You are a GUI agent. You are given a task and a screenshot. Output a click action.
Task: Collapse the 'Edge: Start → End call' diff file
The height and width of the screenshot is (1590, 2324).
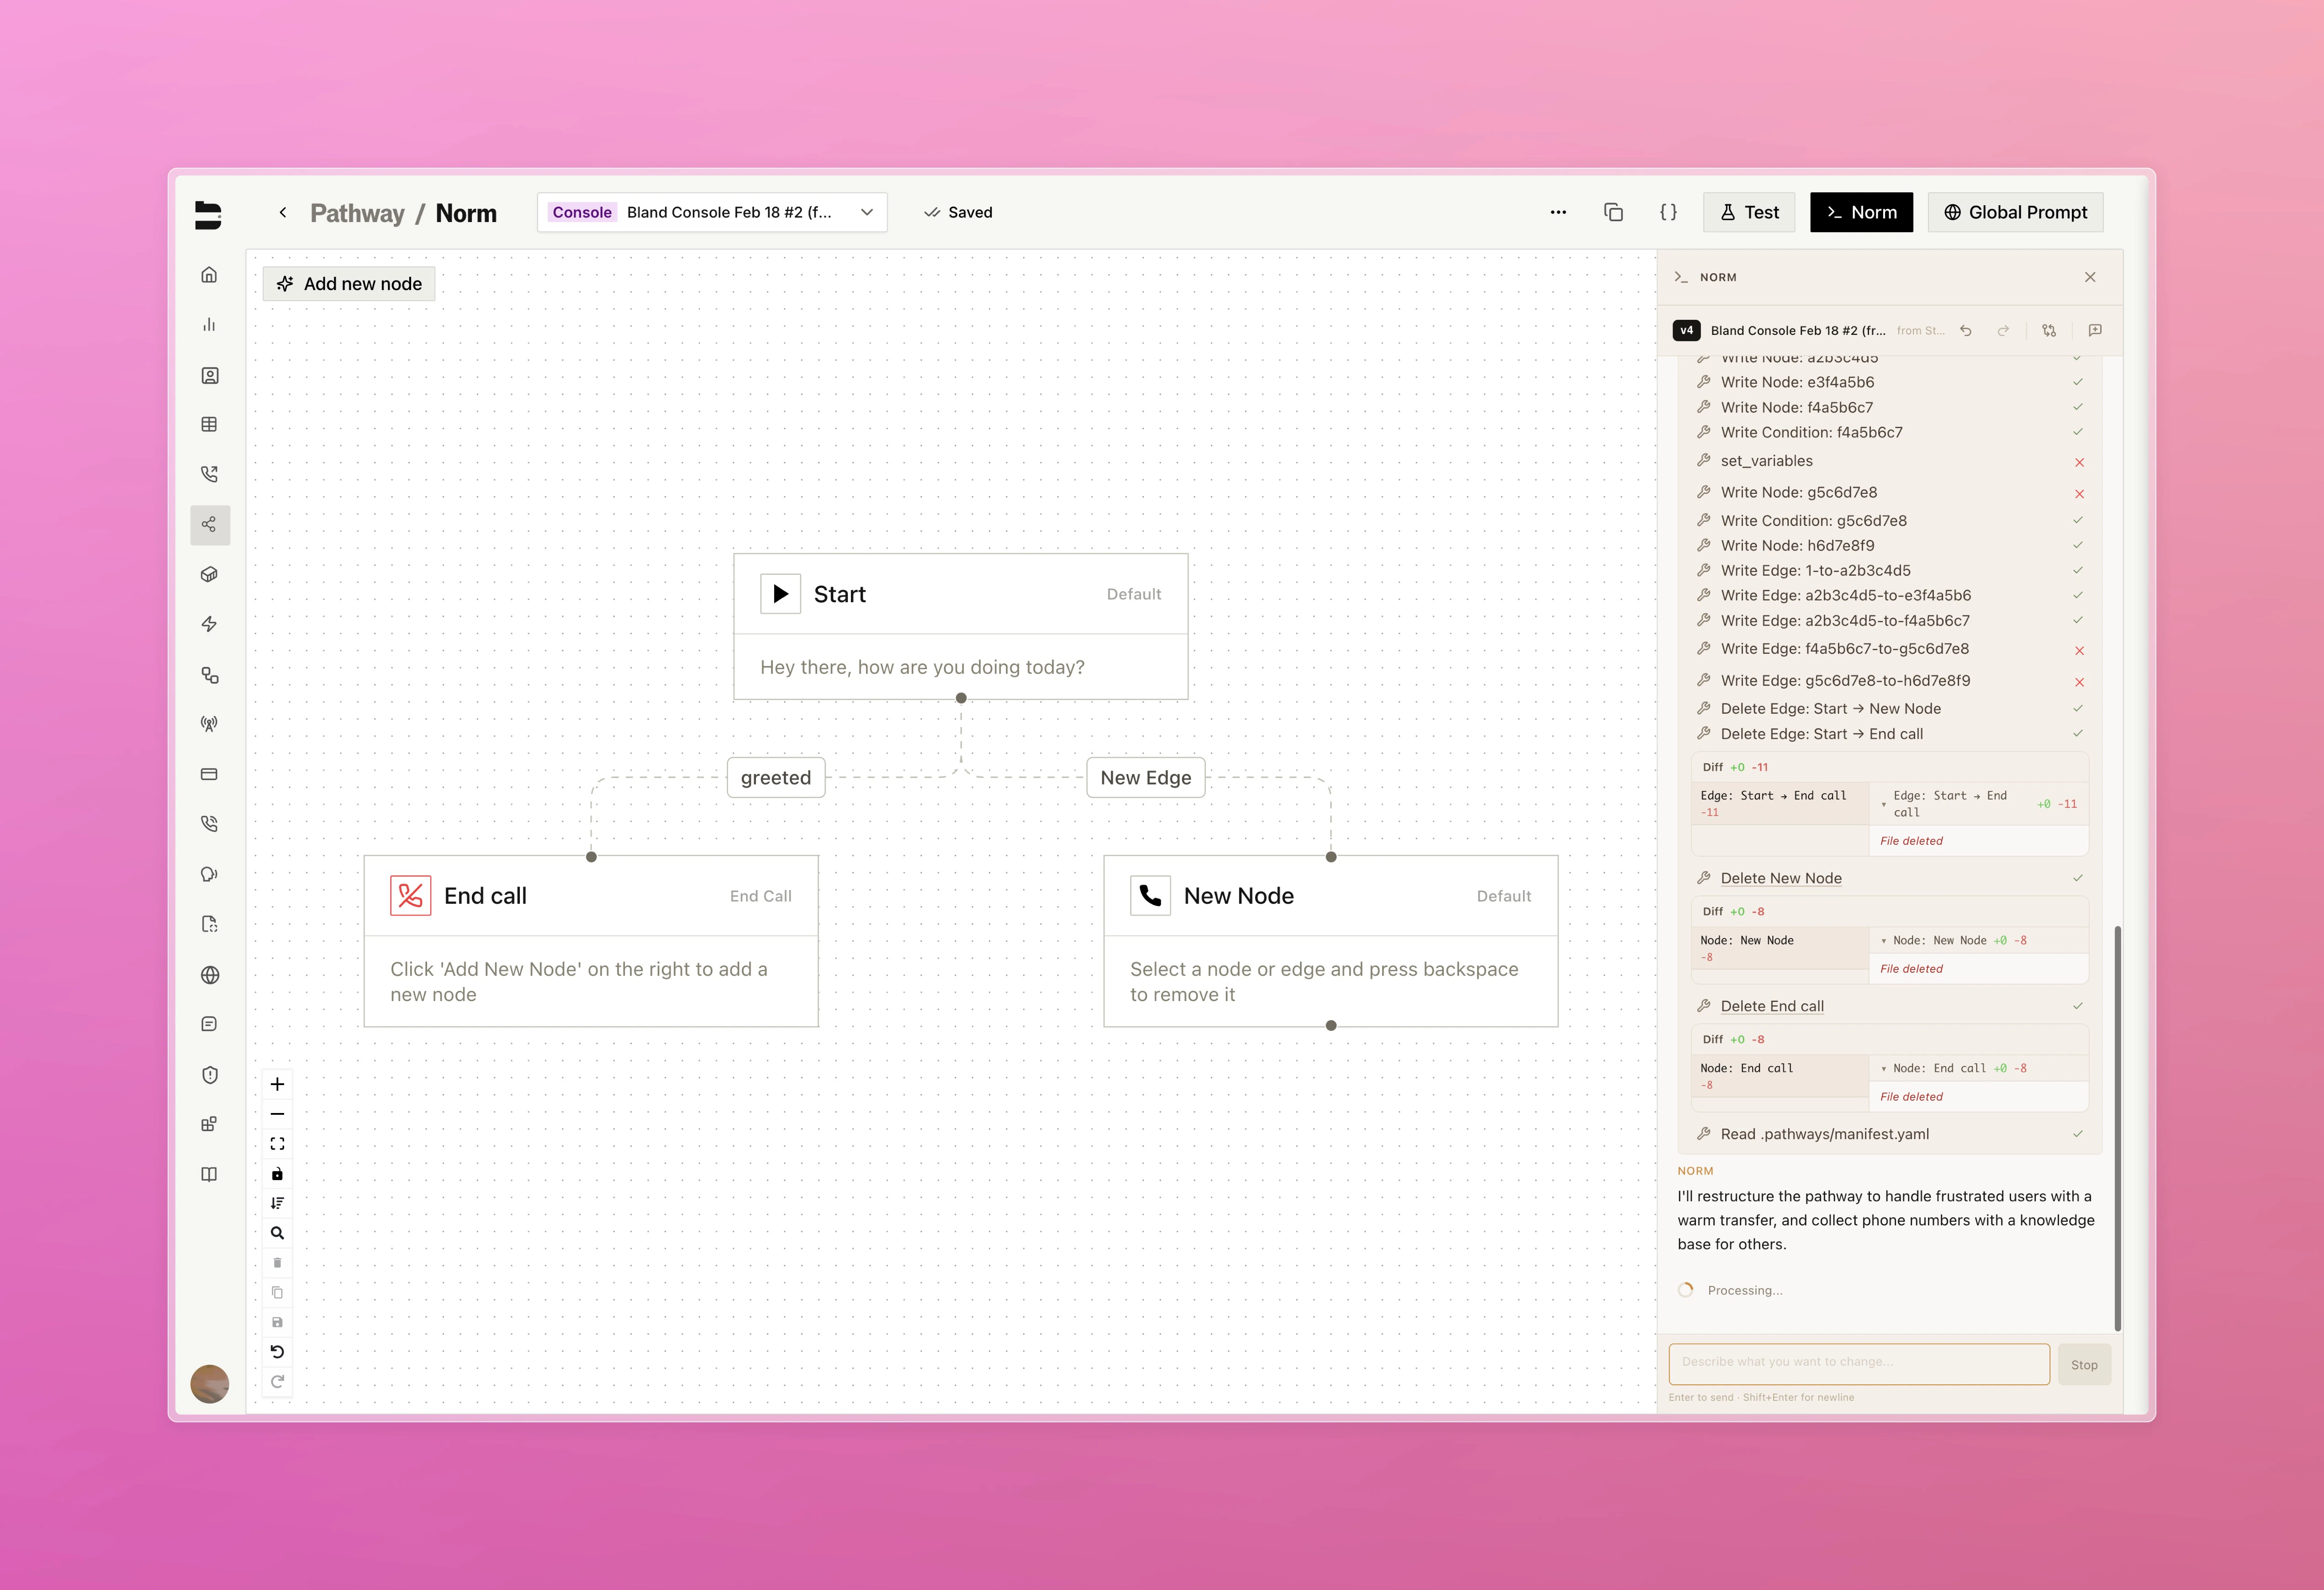point(1883,804)
